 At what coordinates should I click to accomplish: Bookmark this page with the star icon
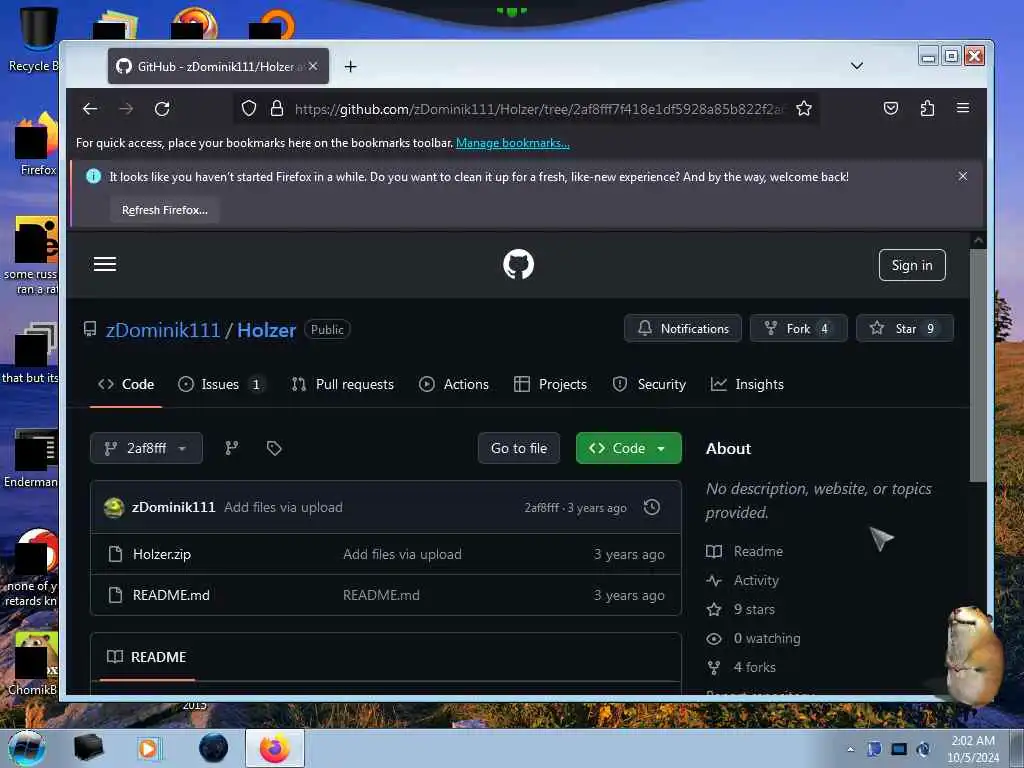[804, 108]
